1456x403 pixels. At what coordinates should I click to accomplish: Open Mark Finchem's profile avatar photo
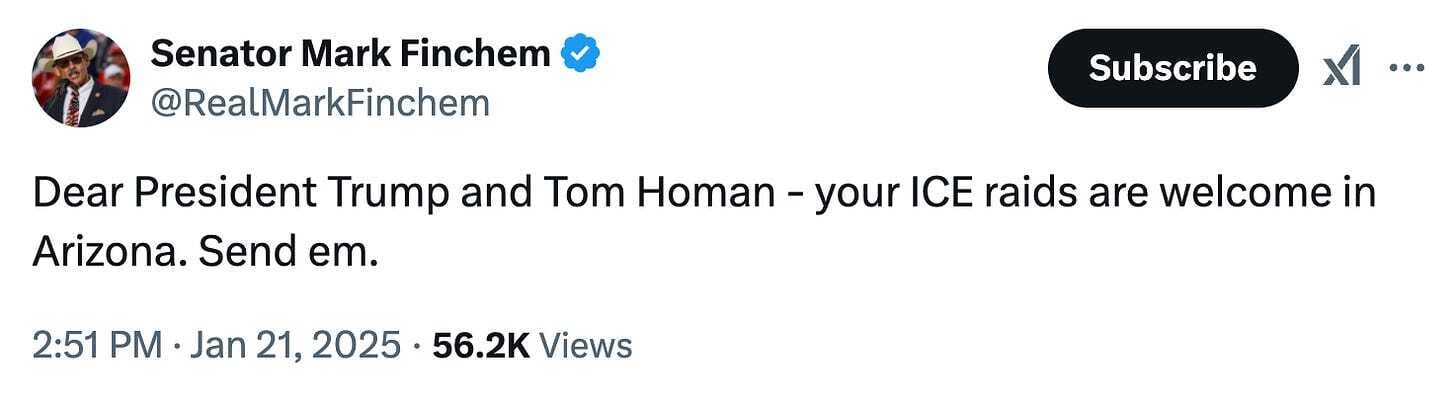click(81, 77)
